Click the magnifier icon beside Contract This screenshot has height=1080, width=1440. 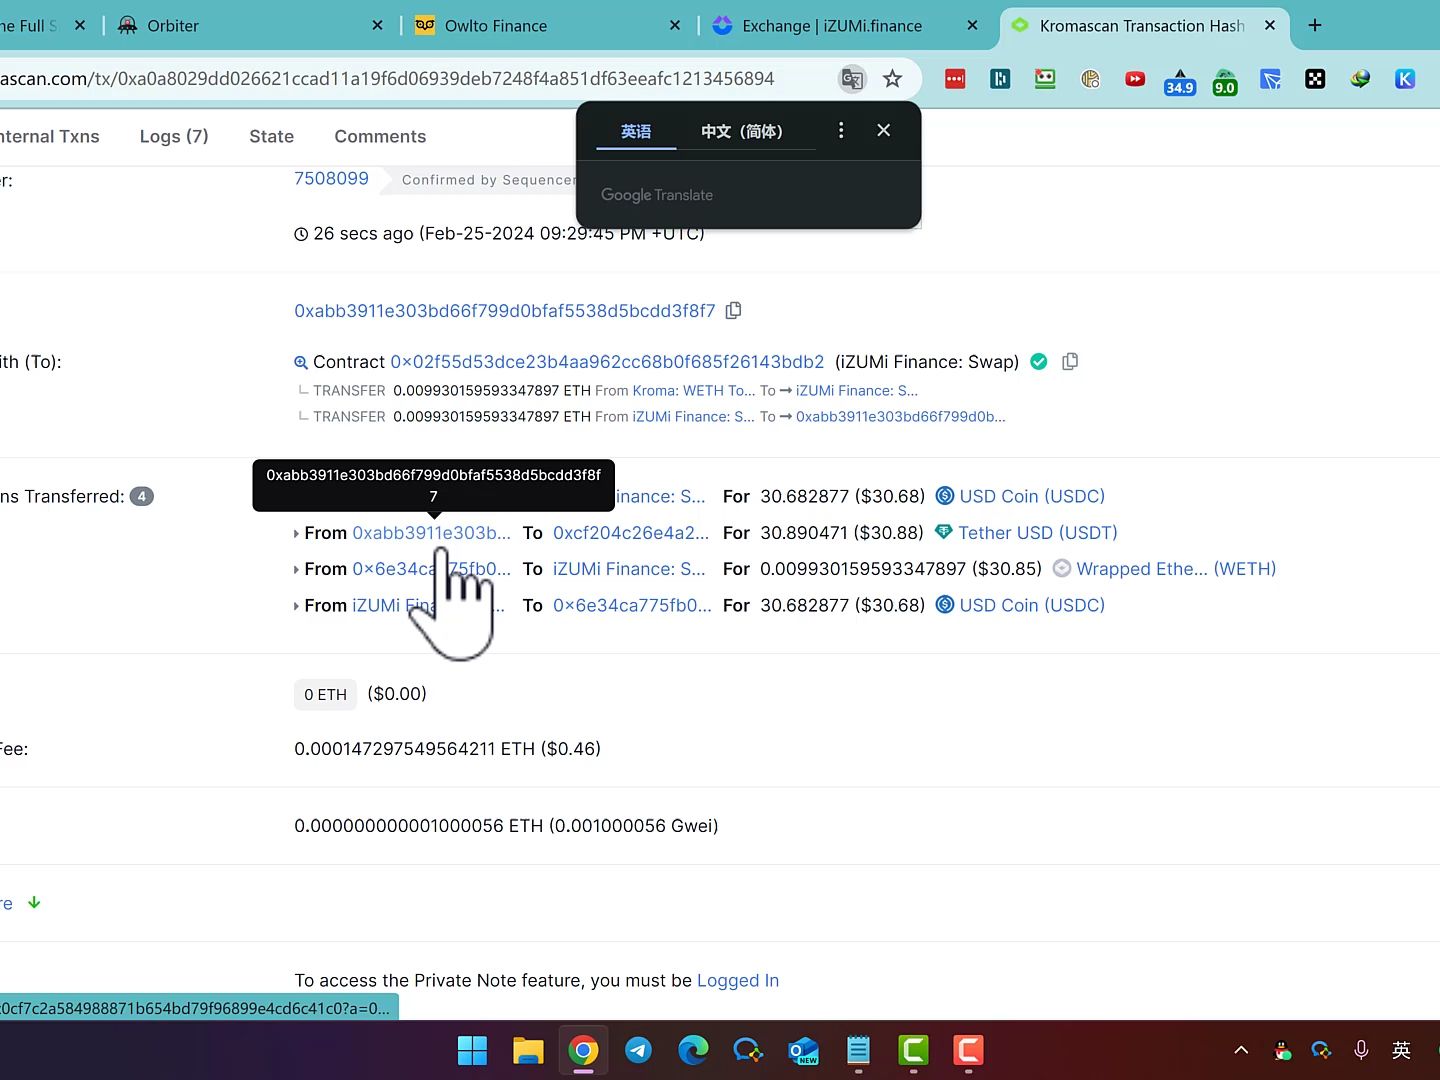tap(301, 363)
